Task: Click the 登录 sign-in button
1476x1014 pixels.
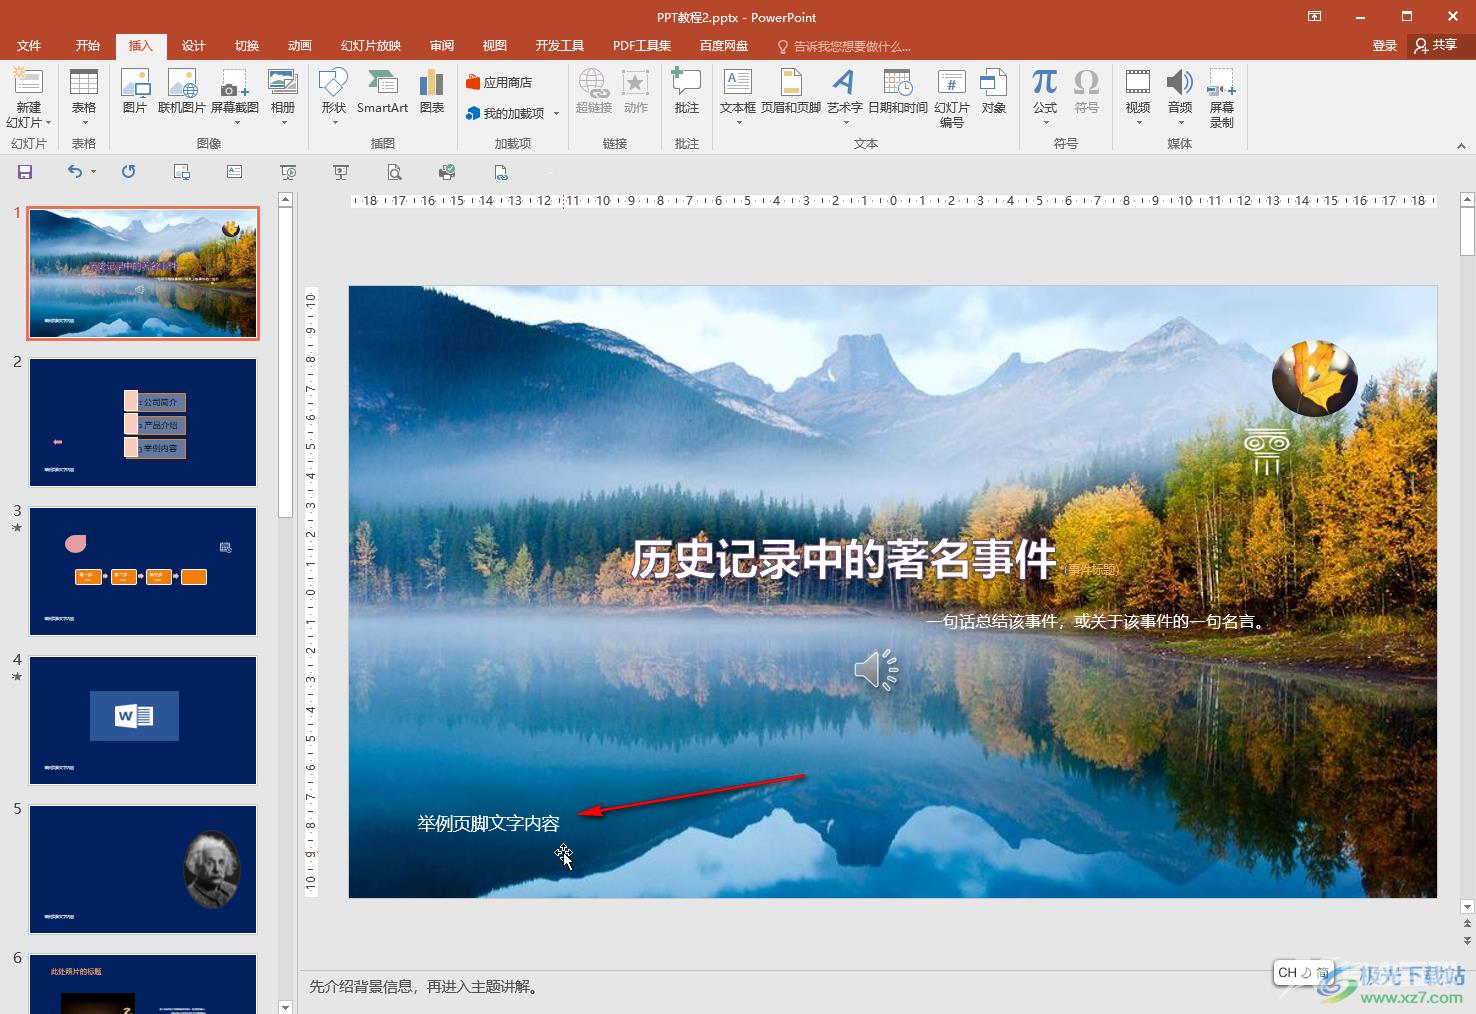Action: 1385,46
